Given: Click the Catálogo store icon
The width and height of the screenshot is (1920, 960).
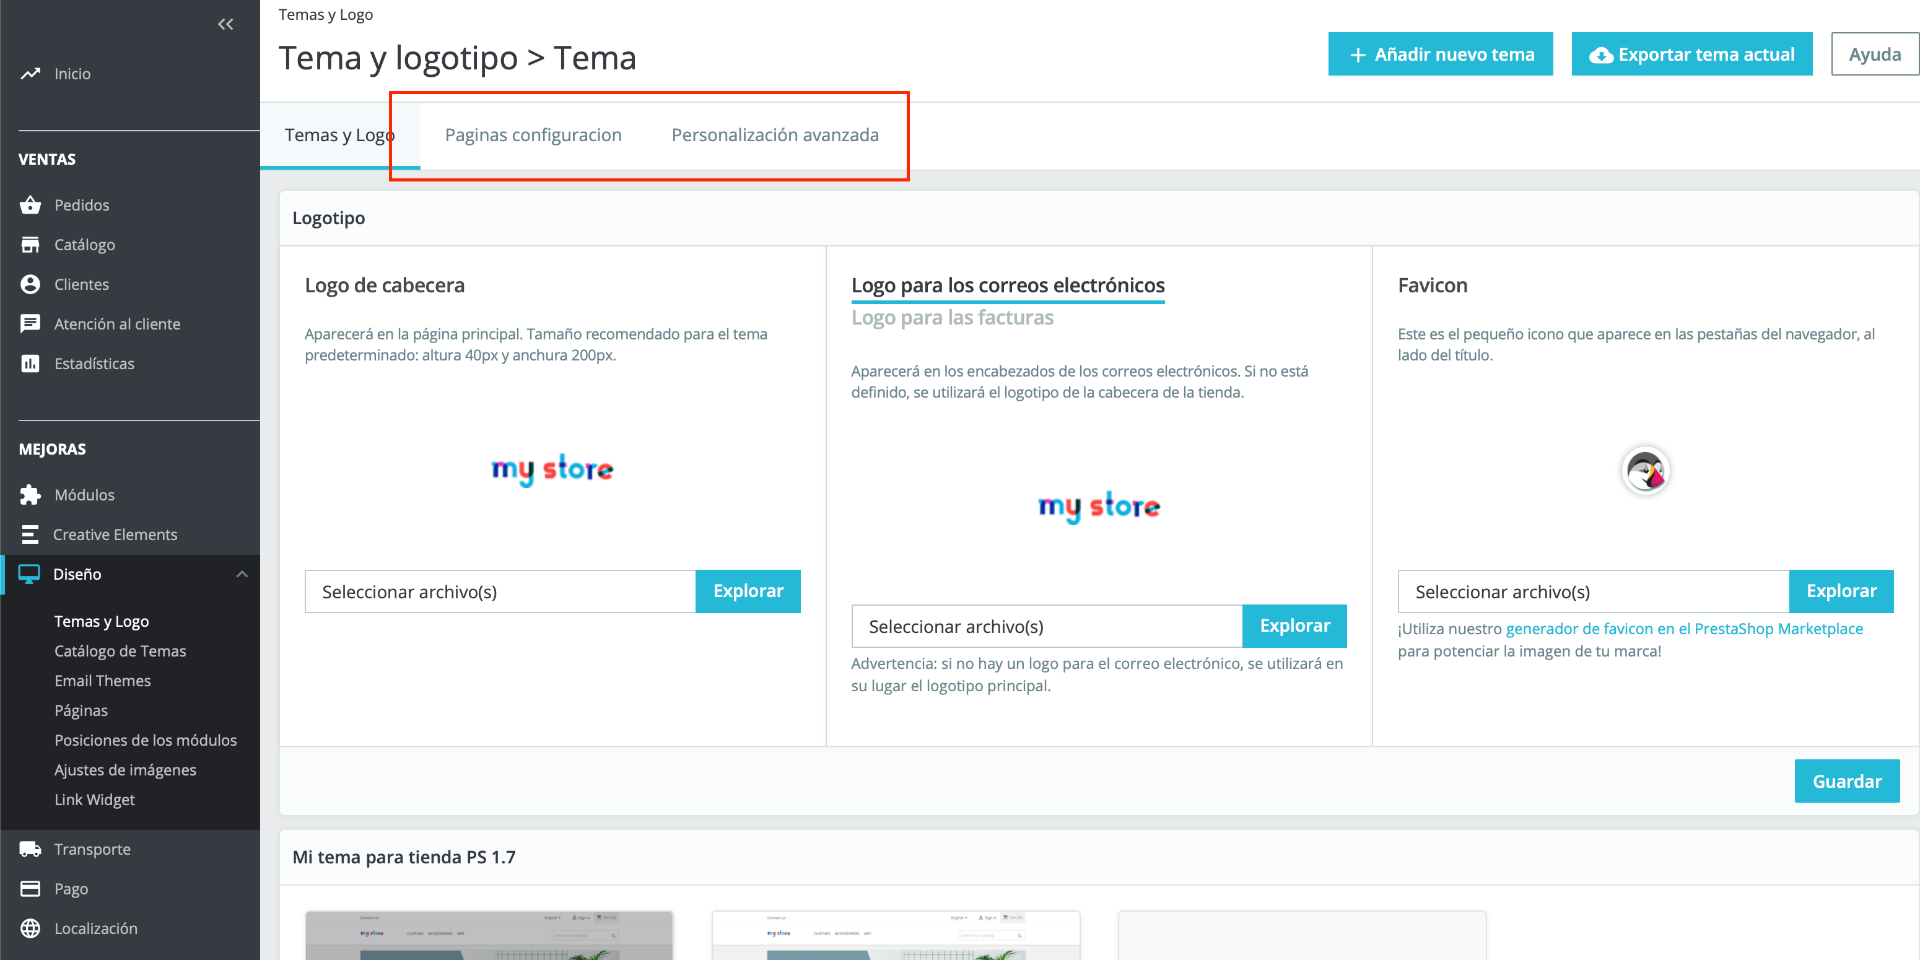Looking at the screenshot, I should click(31, 245).
